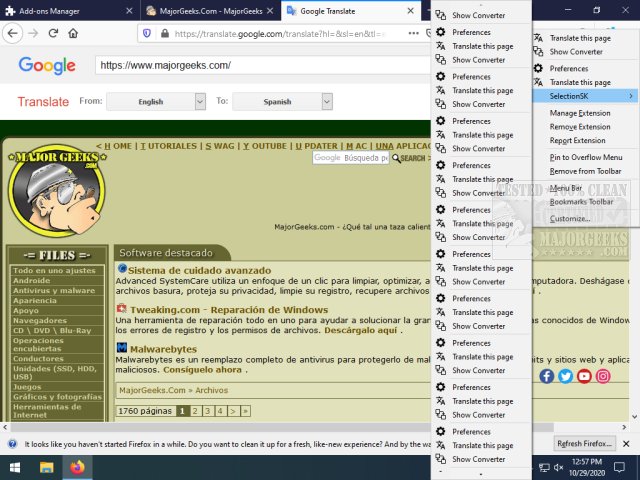The width and height of the screenshot is (640, 480).
Task: Open the Tweaking.com - Reparación de Windows link
Action: coord(229,310)
